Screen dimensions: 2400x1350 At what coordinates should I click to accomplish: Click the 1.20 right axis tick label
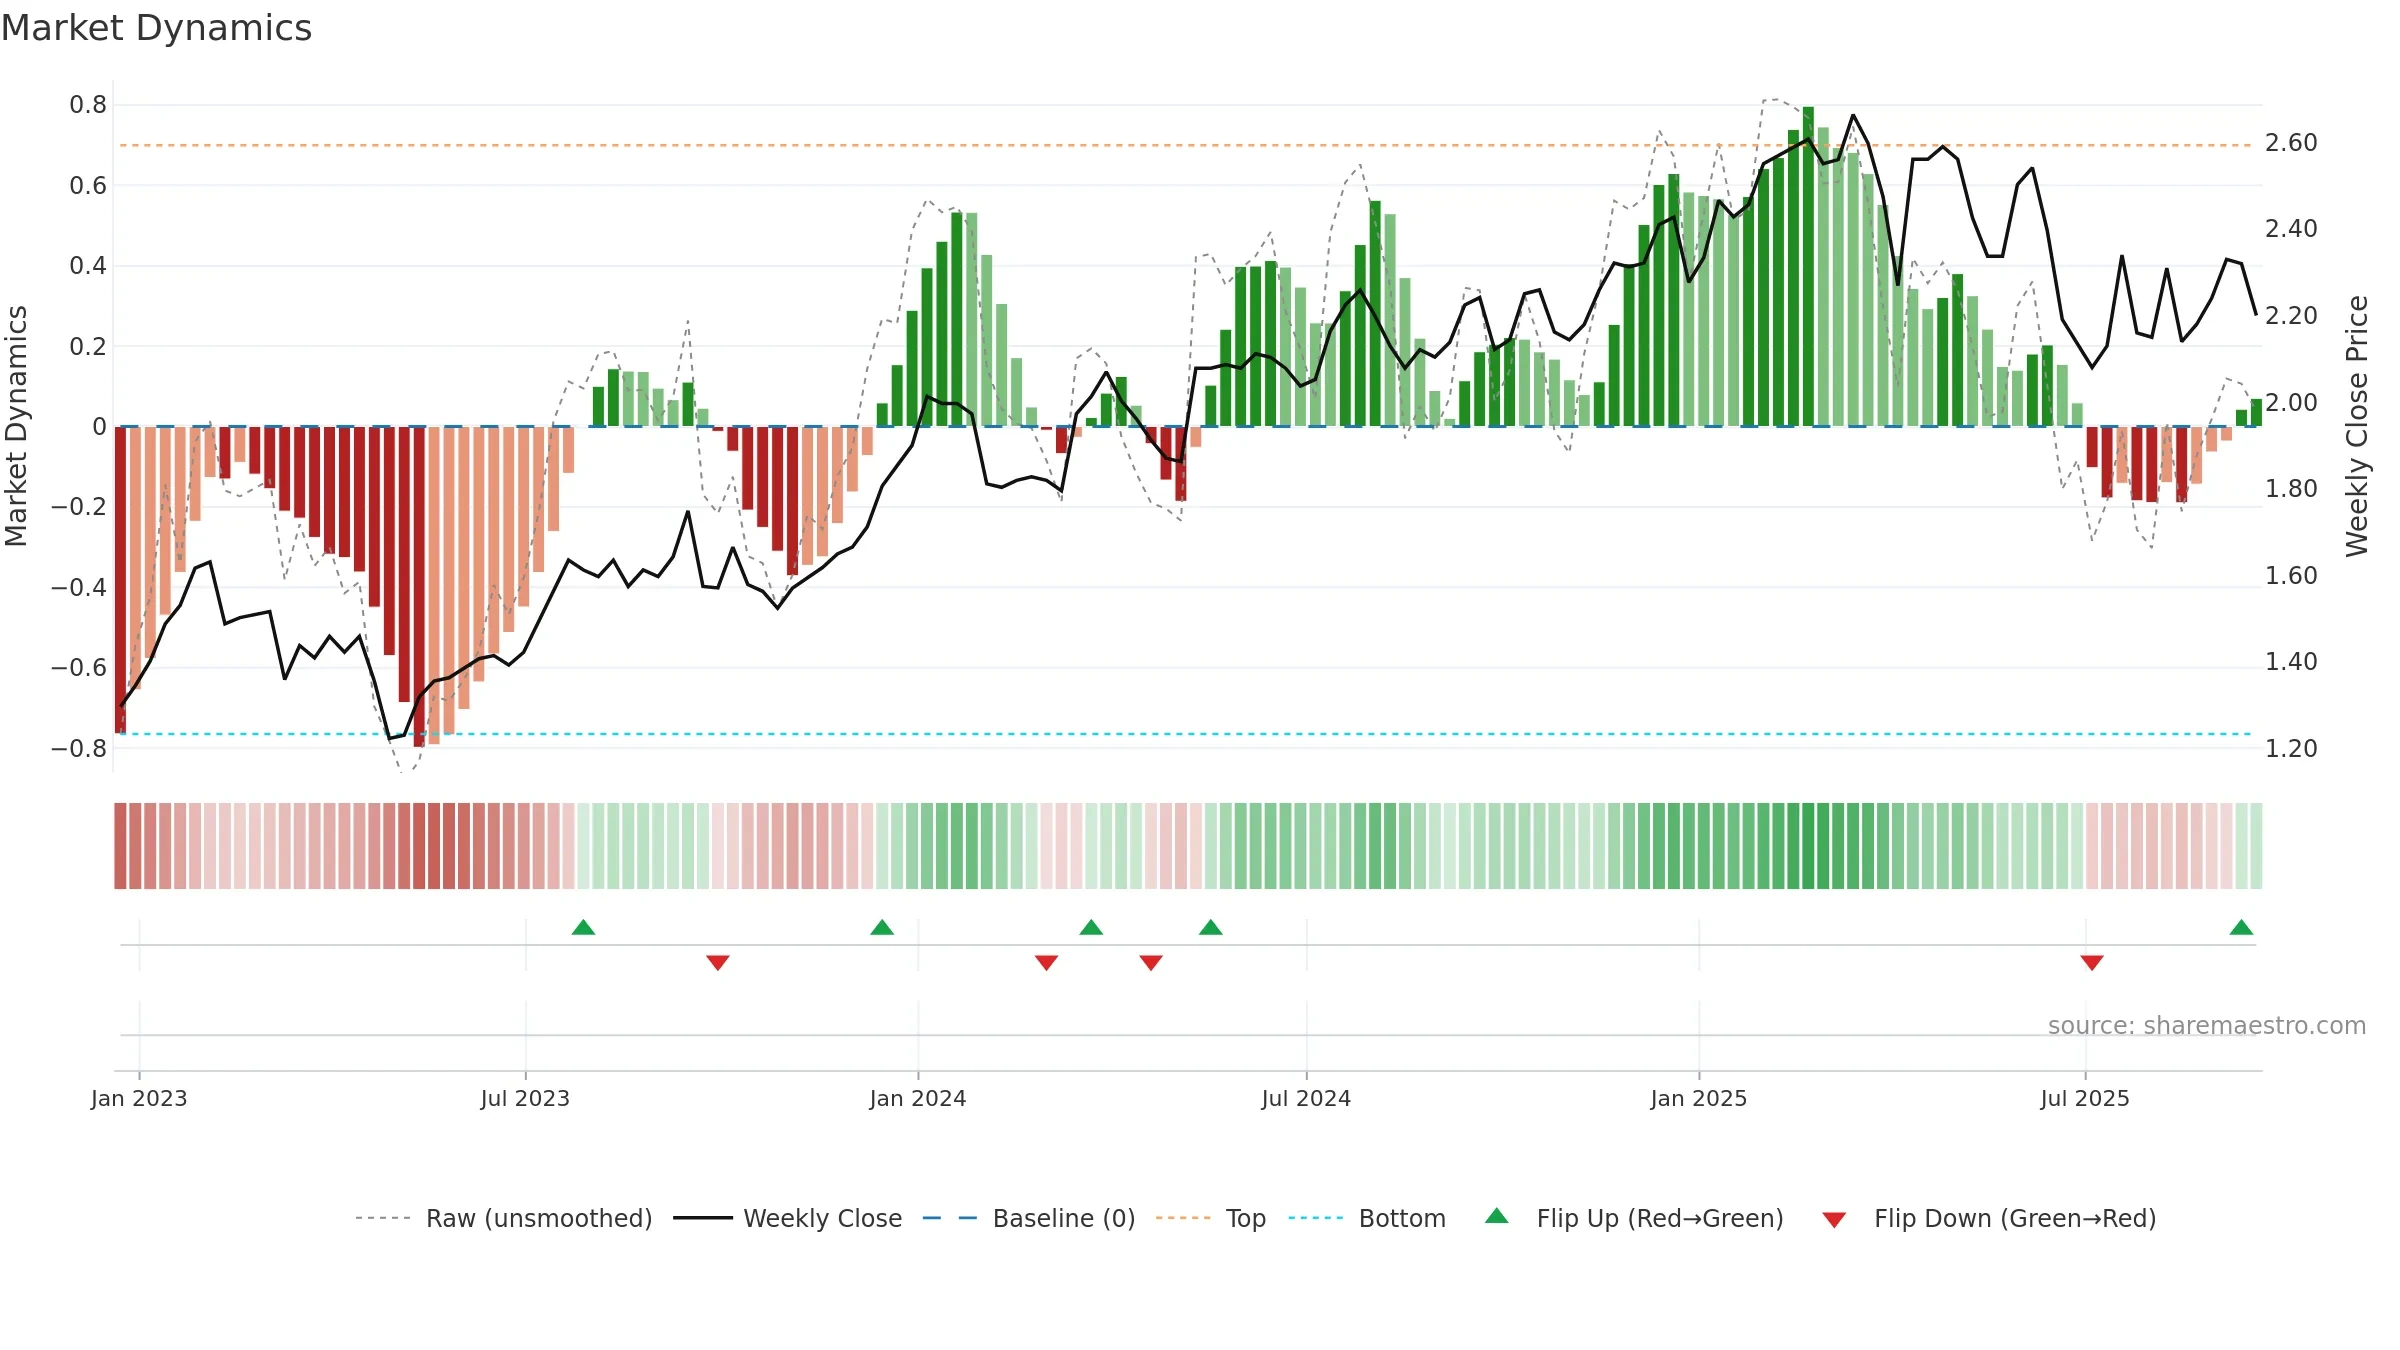[2291, 748]
